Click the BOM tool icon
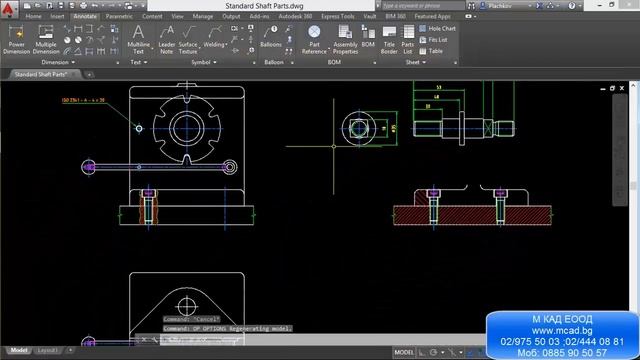Viewport: 640px width, 360px height. point(368,36)
